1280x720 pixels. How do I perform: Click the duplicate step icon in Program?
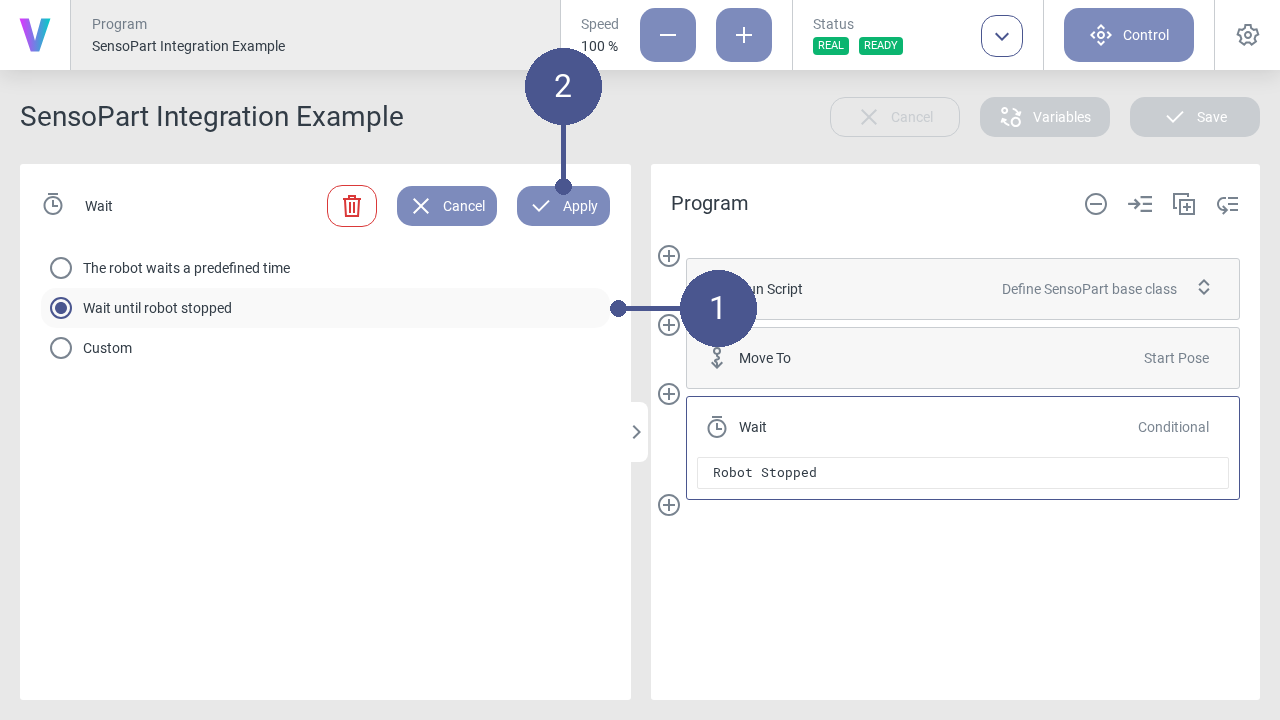(1184, 204)
